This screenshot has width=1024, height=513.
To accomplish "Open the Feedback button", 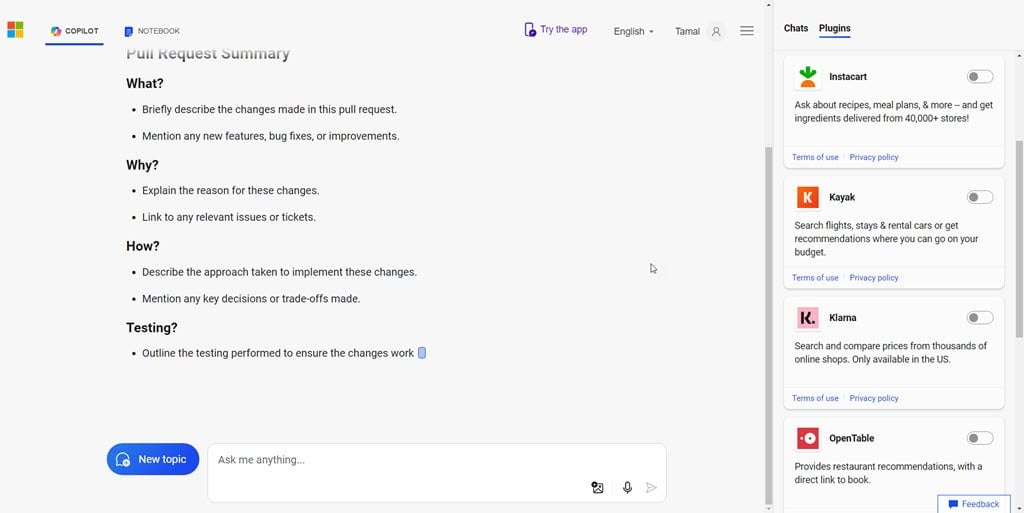I will tap(974, 504).
